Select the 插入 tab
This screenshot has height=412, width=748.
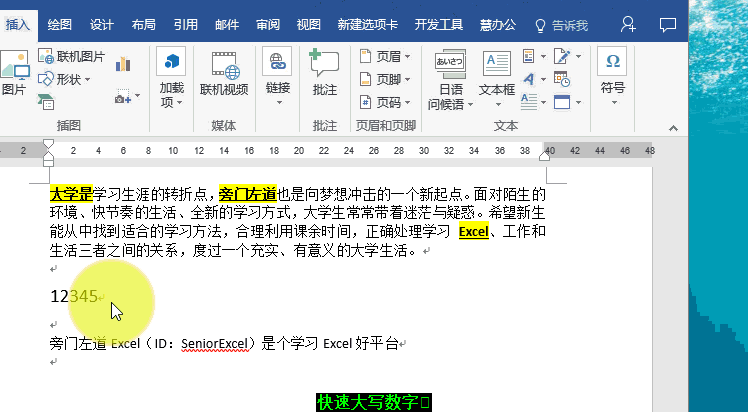pyautogui.click(x=18, y=25)
